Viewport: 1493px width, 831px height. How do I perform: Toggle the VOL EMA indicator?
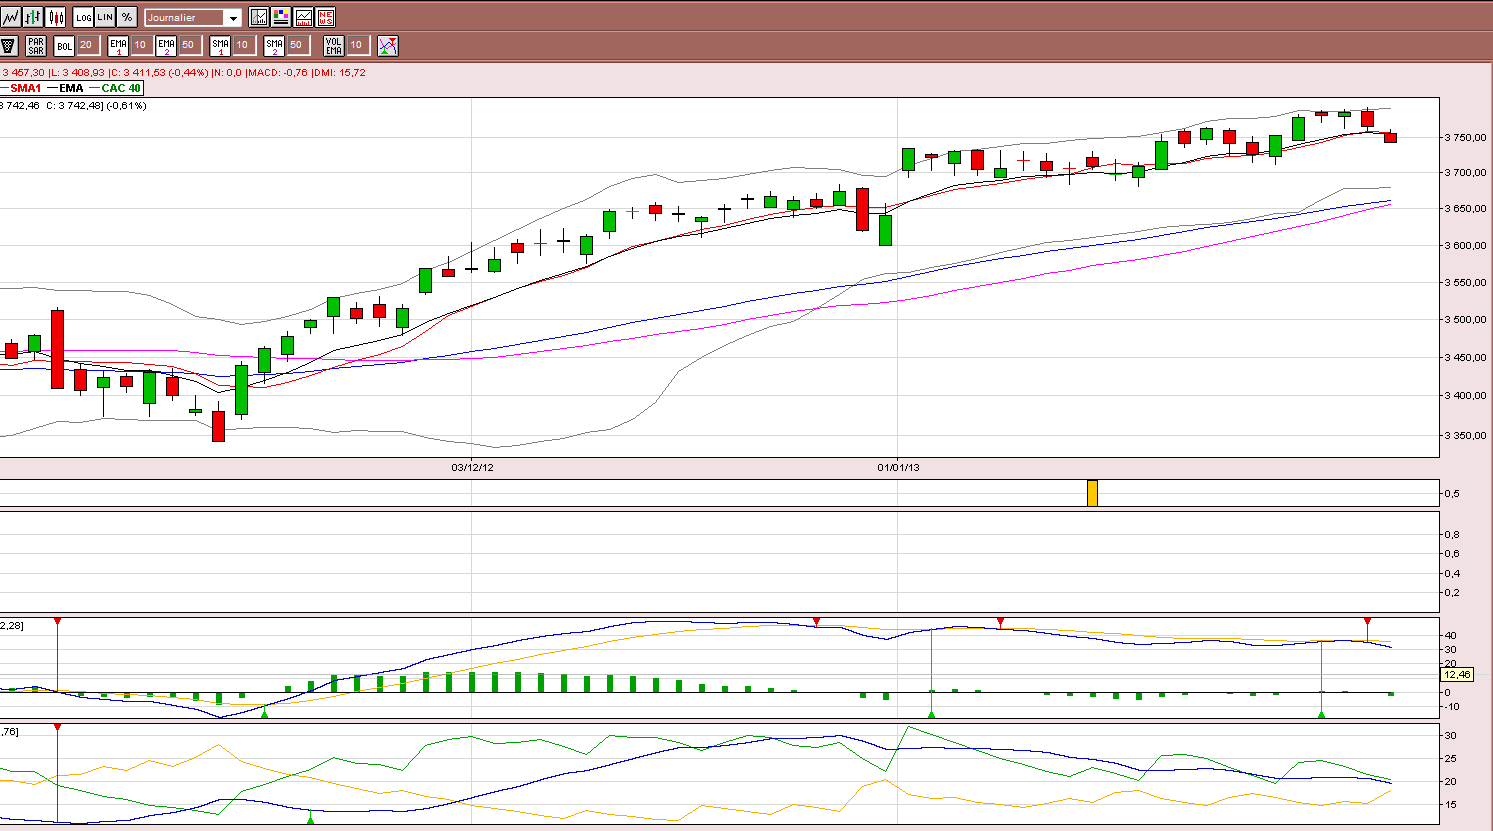click(x=334, y=46)
